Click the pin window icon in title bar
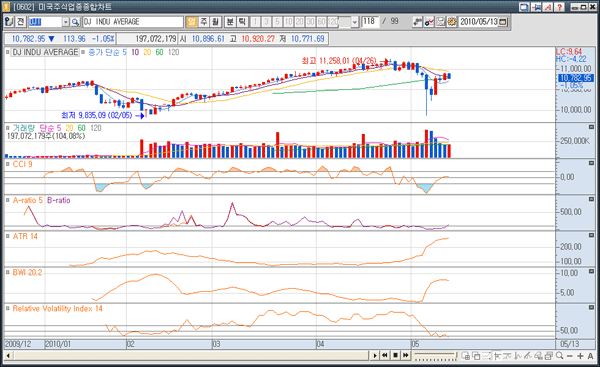 coord(536,7)
